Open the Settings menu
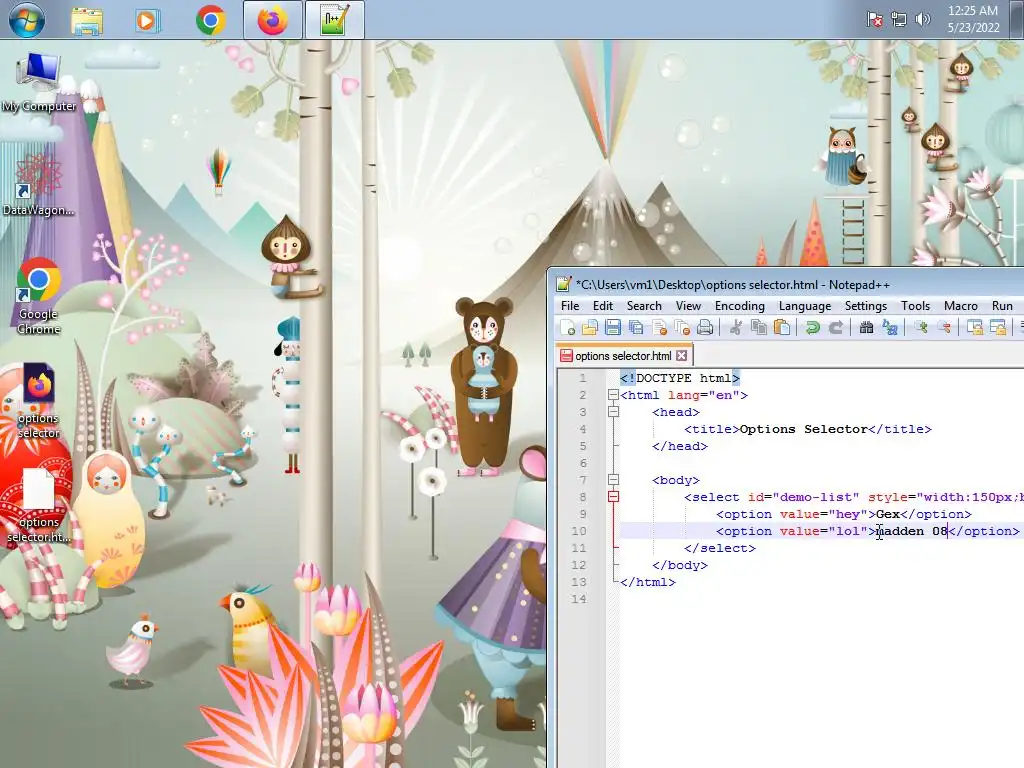 (x=865, y=306)
